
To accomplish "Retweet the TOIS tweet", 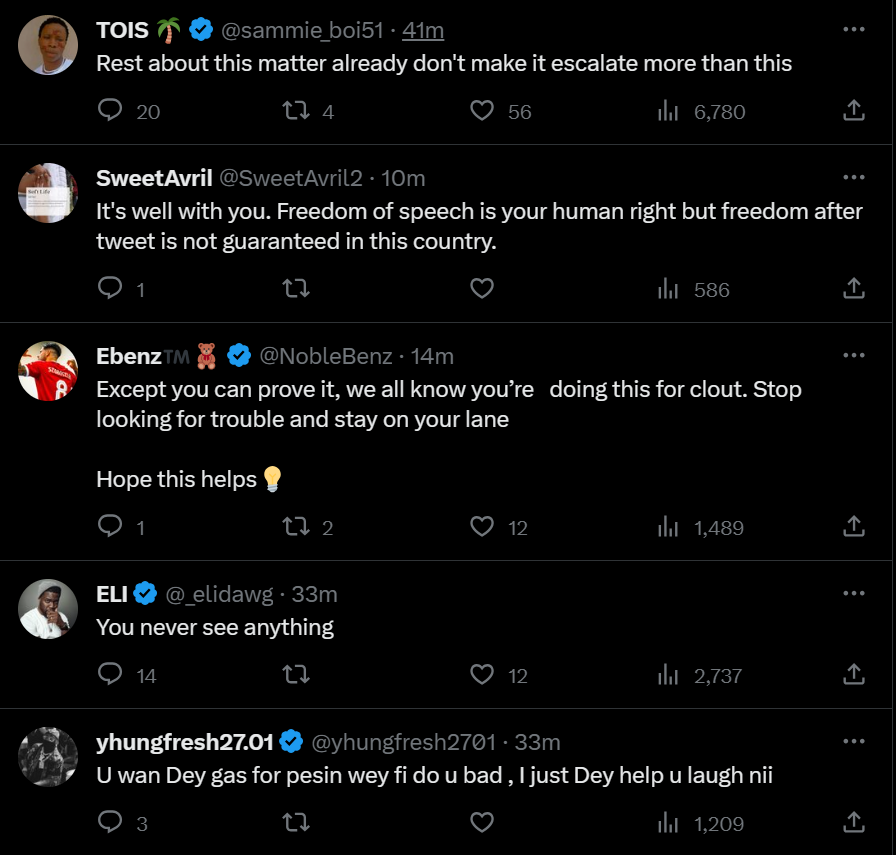I will 296,111.
